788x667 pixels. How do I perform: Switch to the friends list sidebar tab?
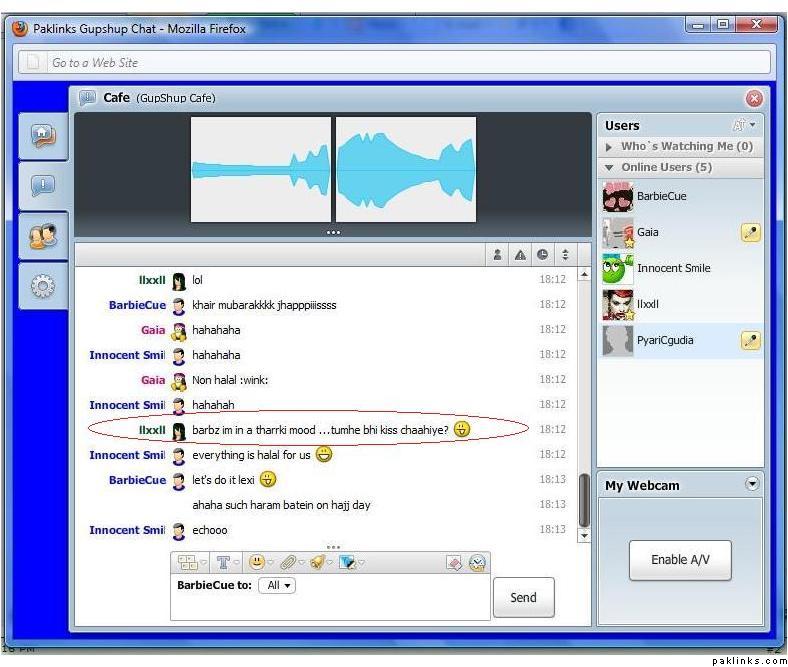coord(43,236)
